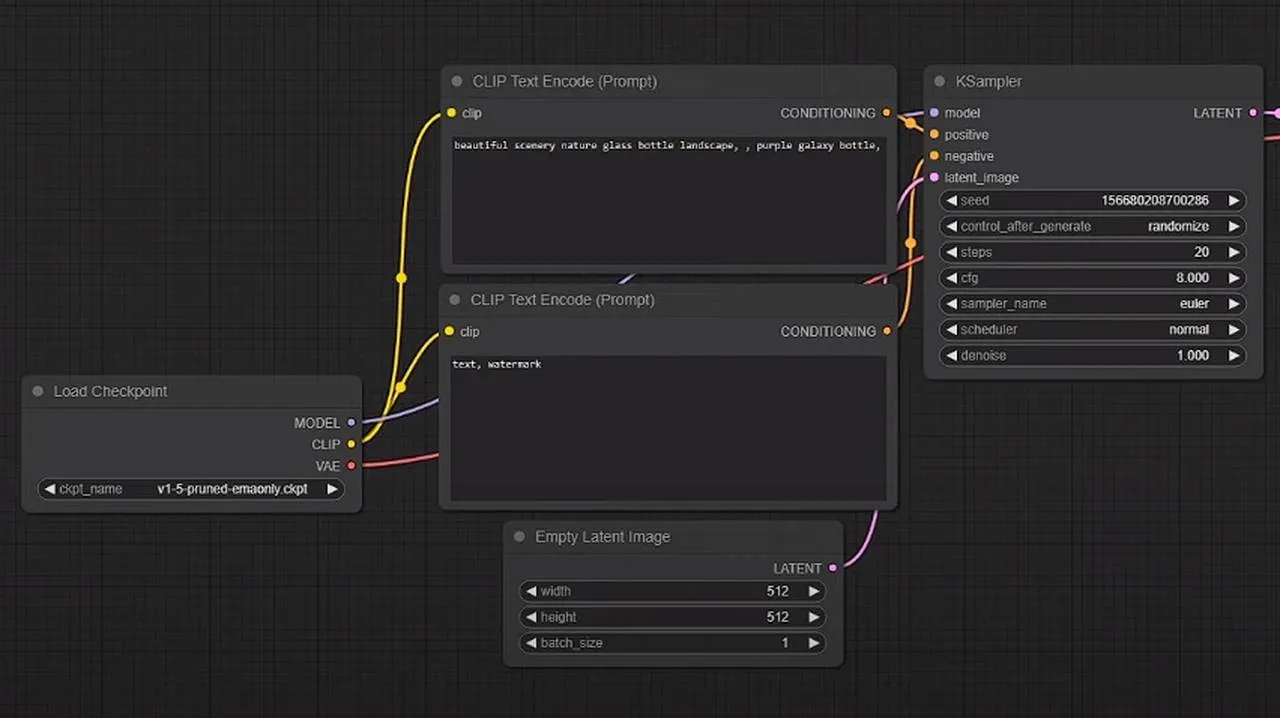
Task: Select next sampler_name with right arrow
Action: (1234, 303)
